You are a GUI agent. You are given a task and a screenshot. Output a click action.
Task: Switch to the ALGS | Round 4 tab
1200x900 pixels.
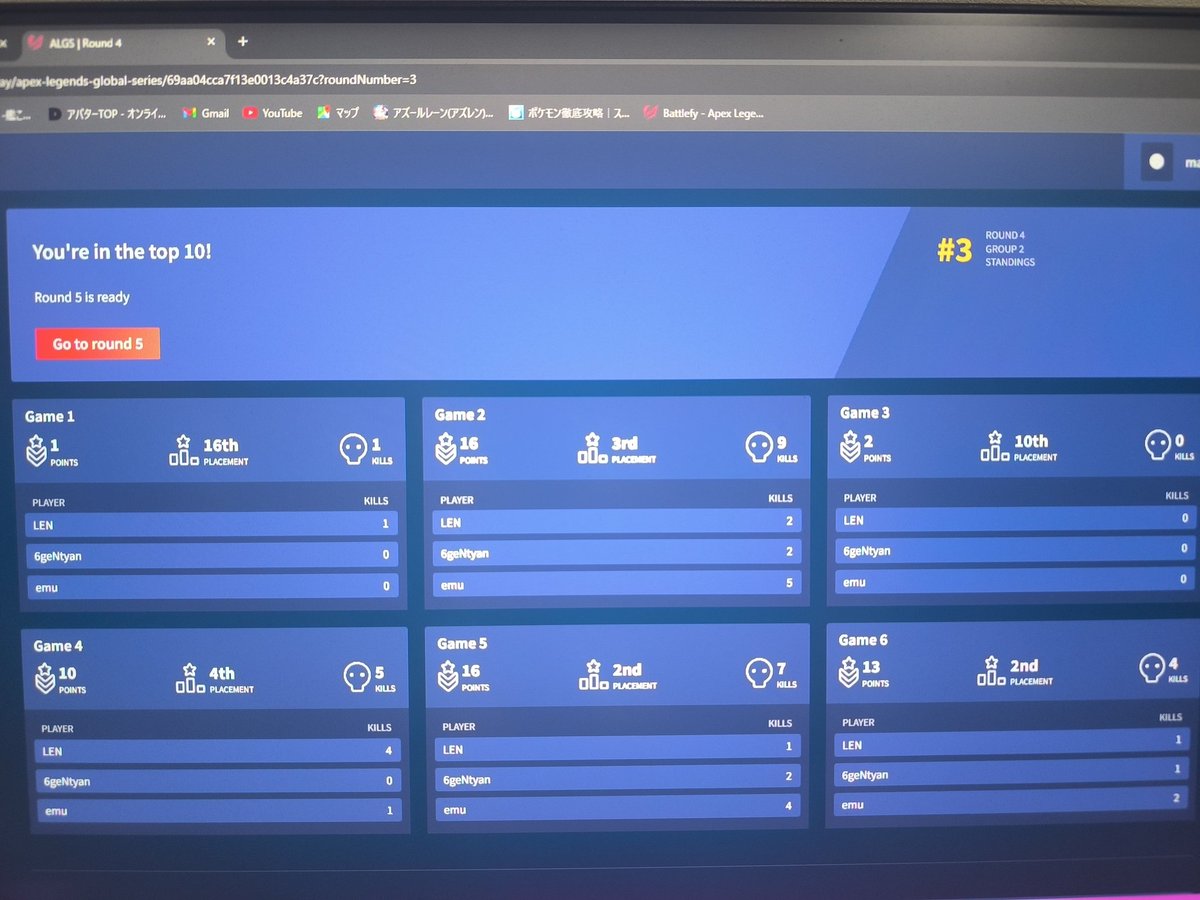coord(110,42)
